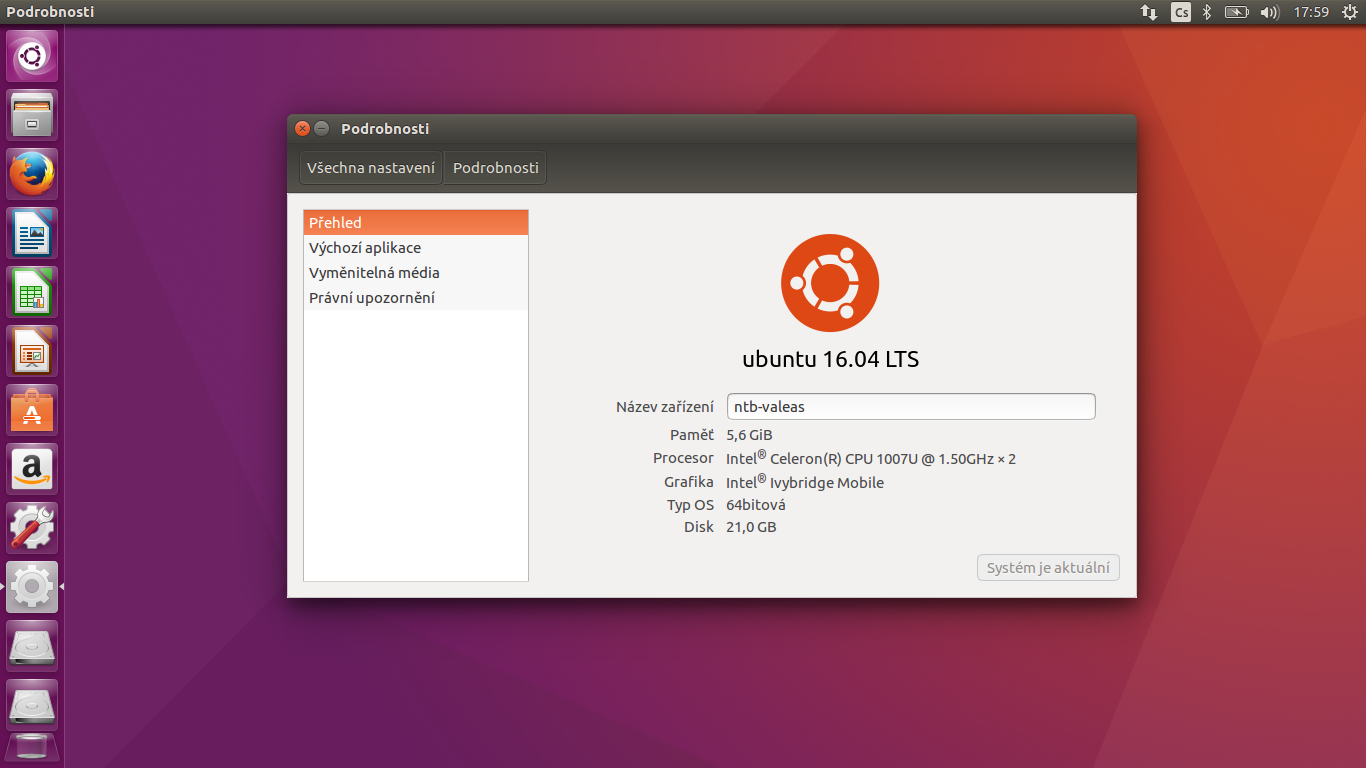Open LibreOffice Writer from the launcher
The height and width of the screenshot is (768, 1366).
click(32, 233)
